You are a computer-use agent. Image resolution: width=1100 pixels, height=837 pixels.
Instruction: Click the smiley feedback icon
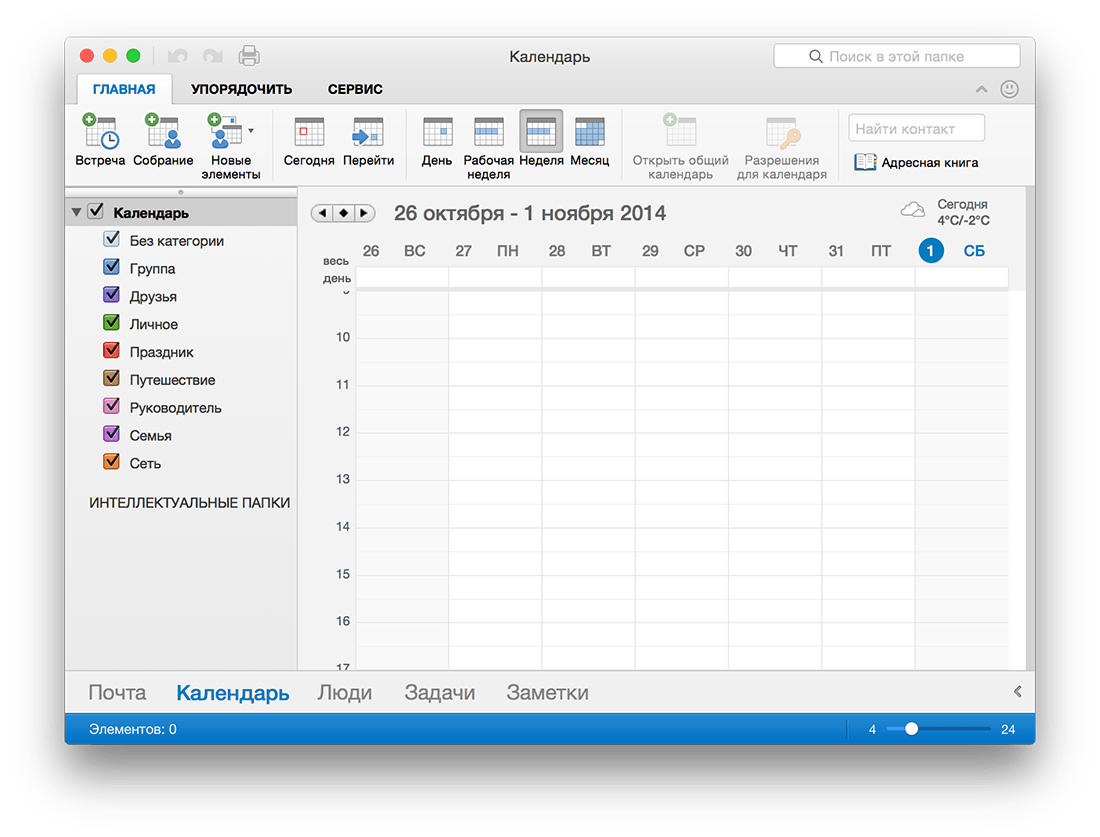(1010, 89)
